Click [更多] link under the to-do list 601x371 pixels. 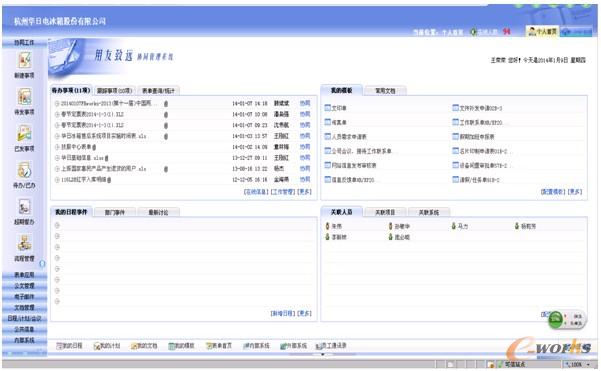304,192
